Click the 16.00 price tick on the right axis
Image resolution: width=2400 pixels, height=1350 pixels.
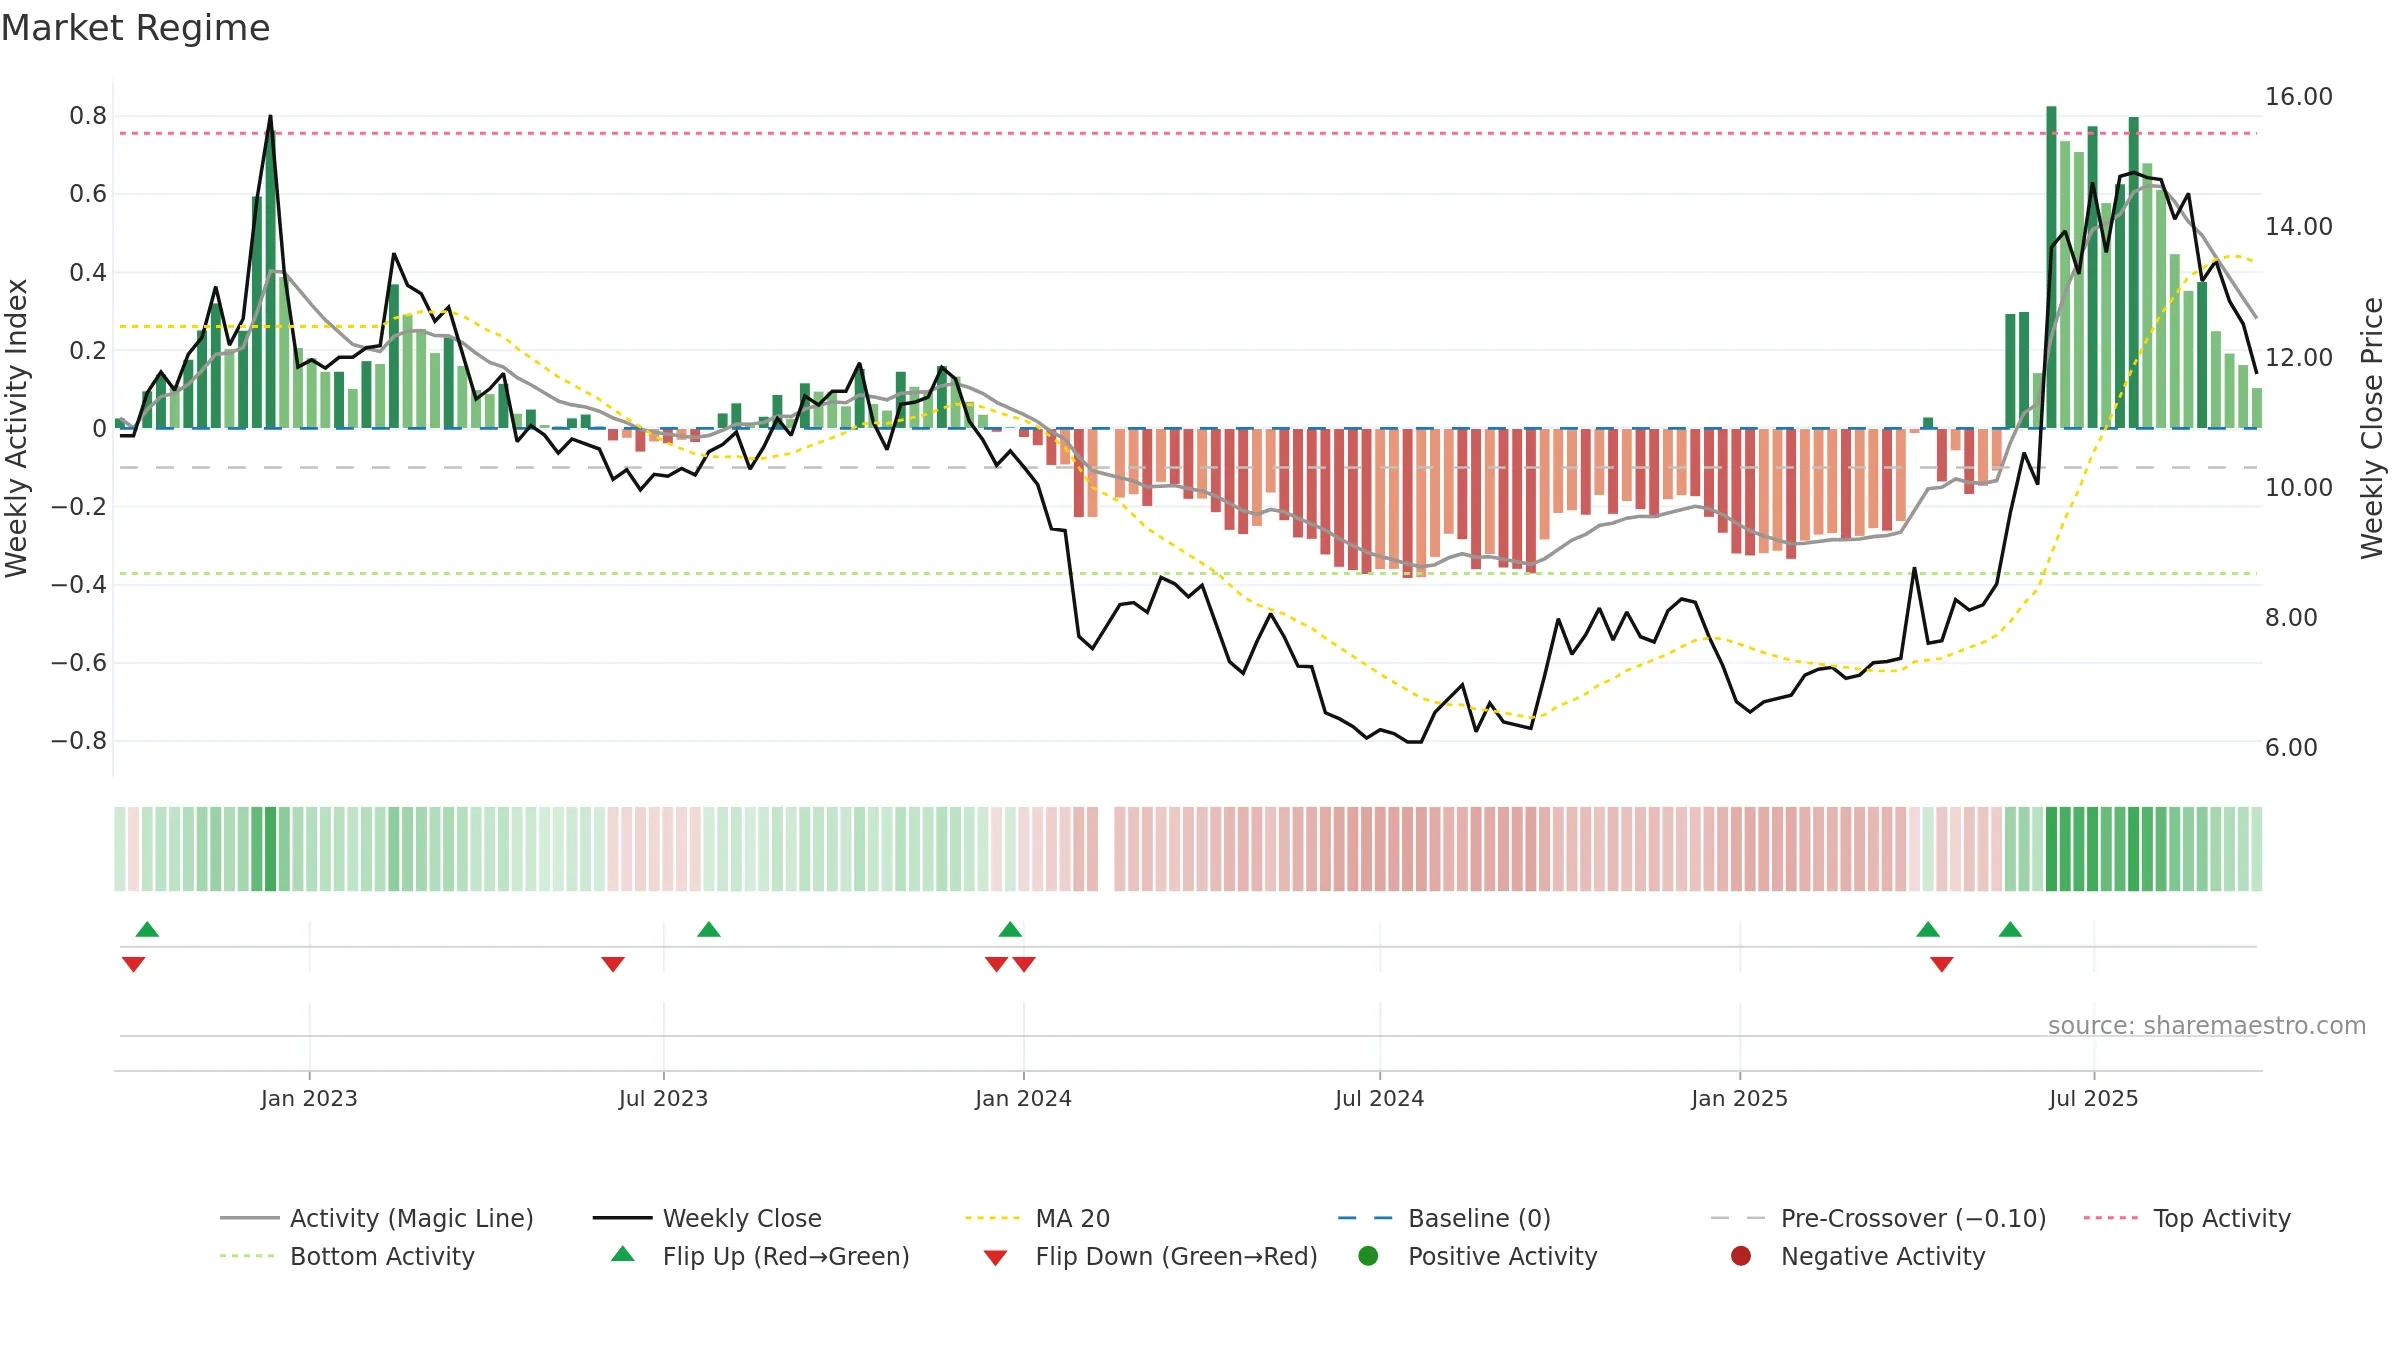click(x=2298, y=97)
